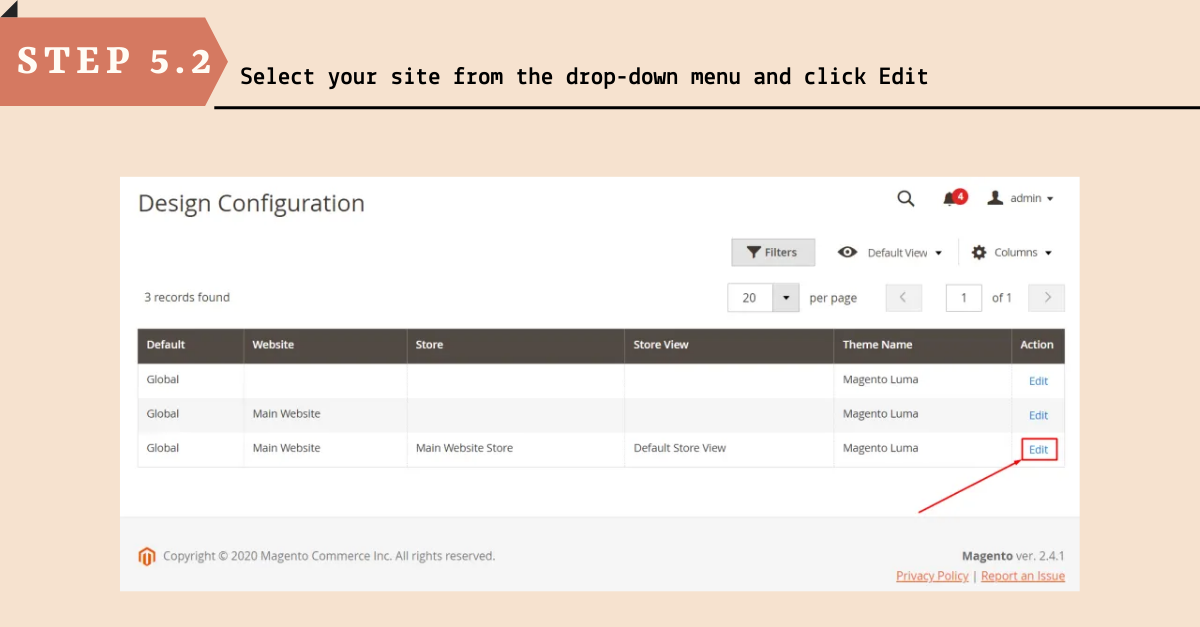Click the Design Configuration page title
Screen dimensions: 1200x627
tap(251, 204)
